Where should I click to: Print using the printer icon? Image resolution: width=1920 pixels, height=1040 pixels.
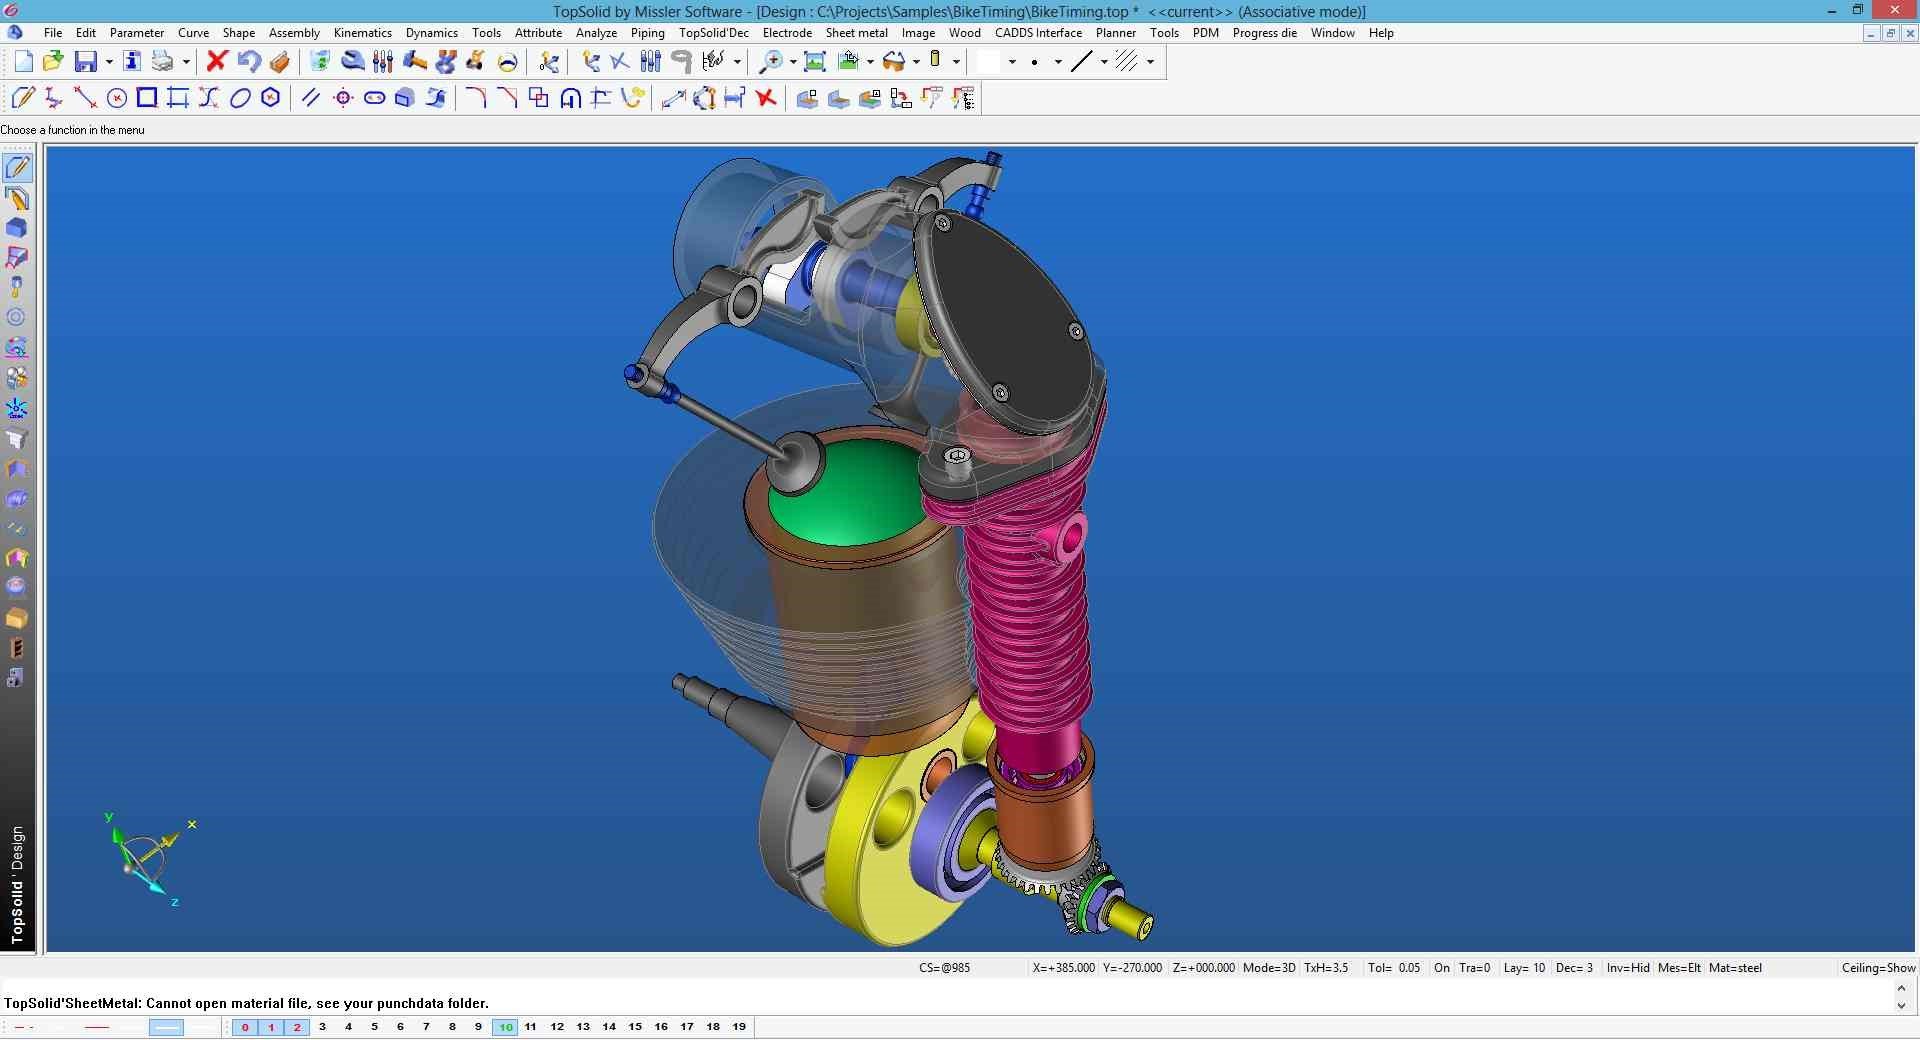click(x=162, y=62)
